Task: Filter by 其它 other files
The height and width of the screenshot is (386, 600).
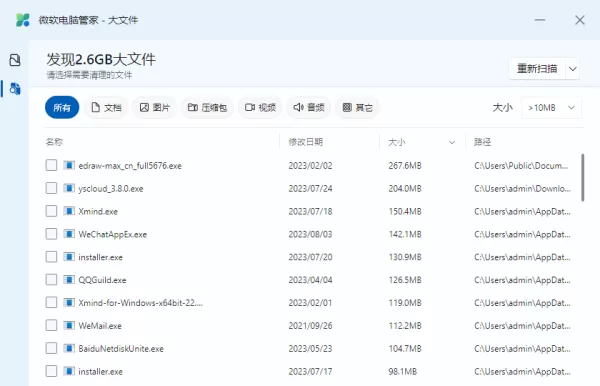Action: 357,107
